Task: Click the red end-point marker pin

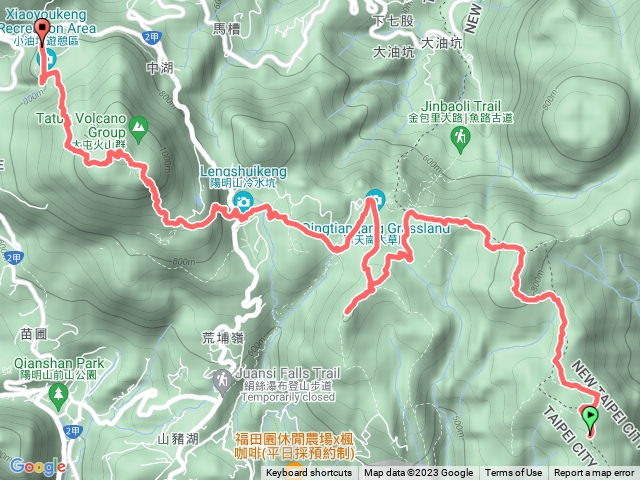Action: pyautogui.click(x=42, y=29)
